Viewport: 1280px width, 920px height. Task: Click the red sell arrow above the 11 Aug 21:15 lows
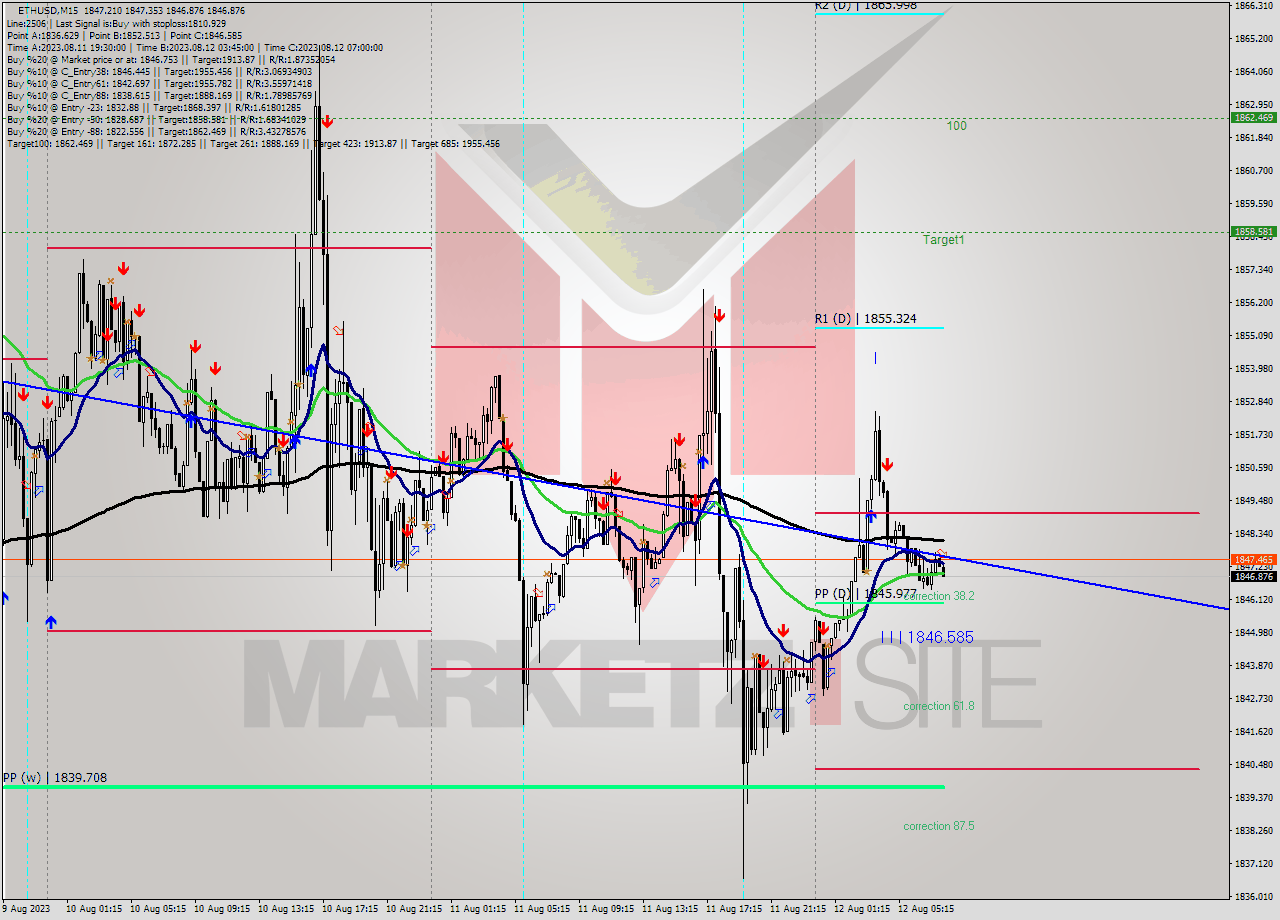[x=823, y=629]
